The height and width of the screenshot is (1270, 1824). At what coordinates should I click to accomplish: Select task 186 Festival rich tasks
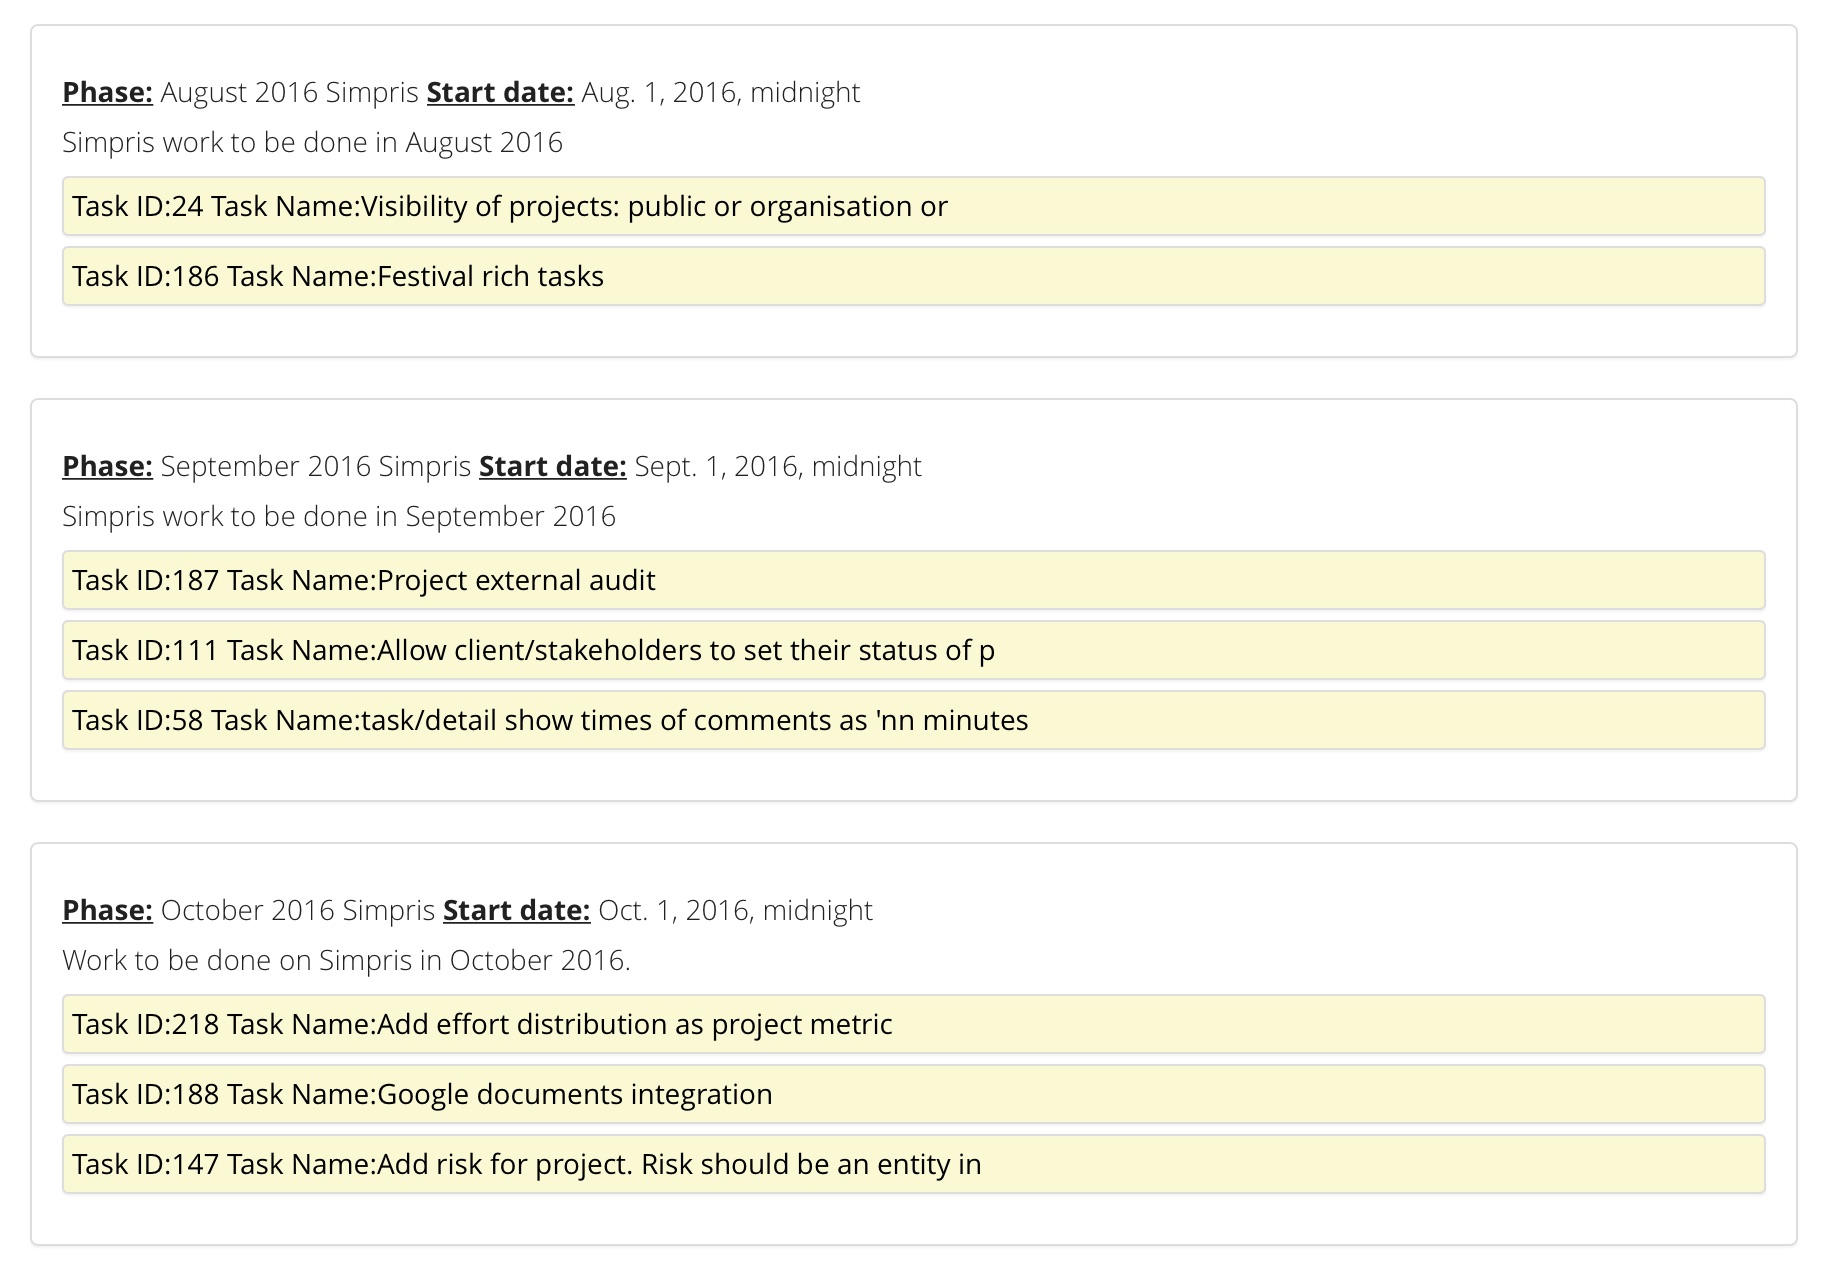point(913,276)
